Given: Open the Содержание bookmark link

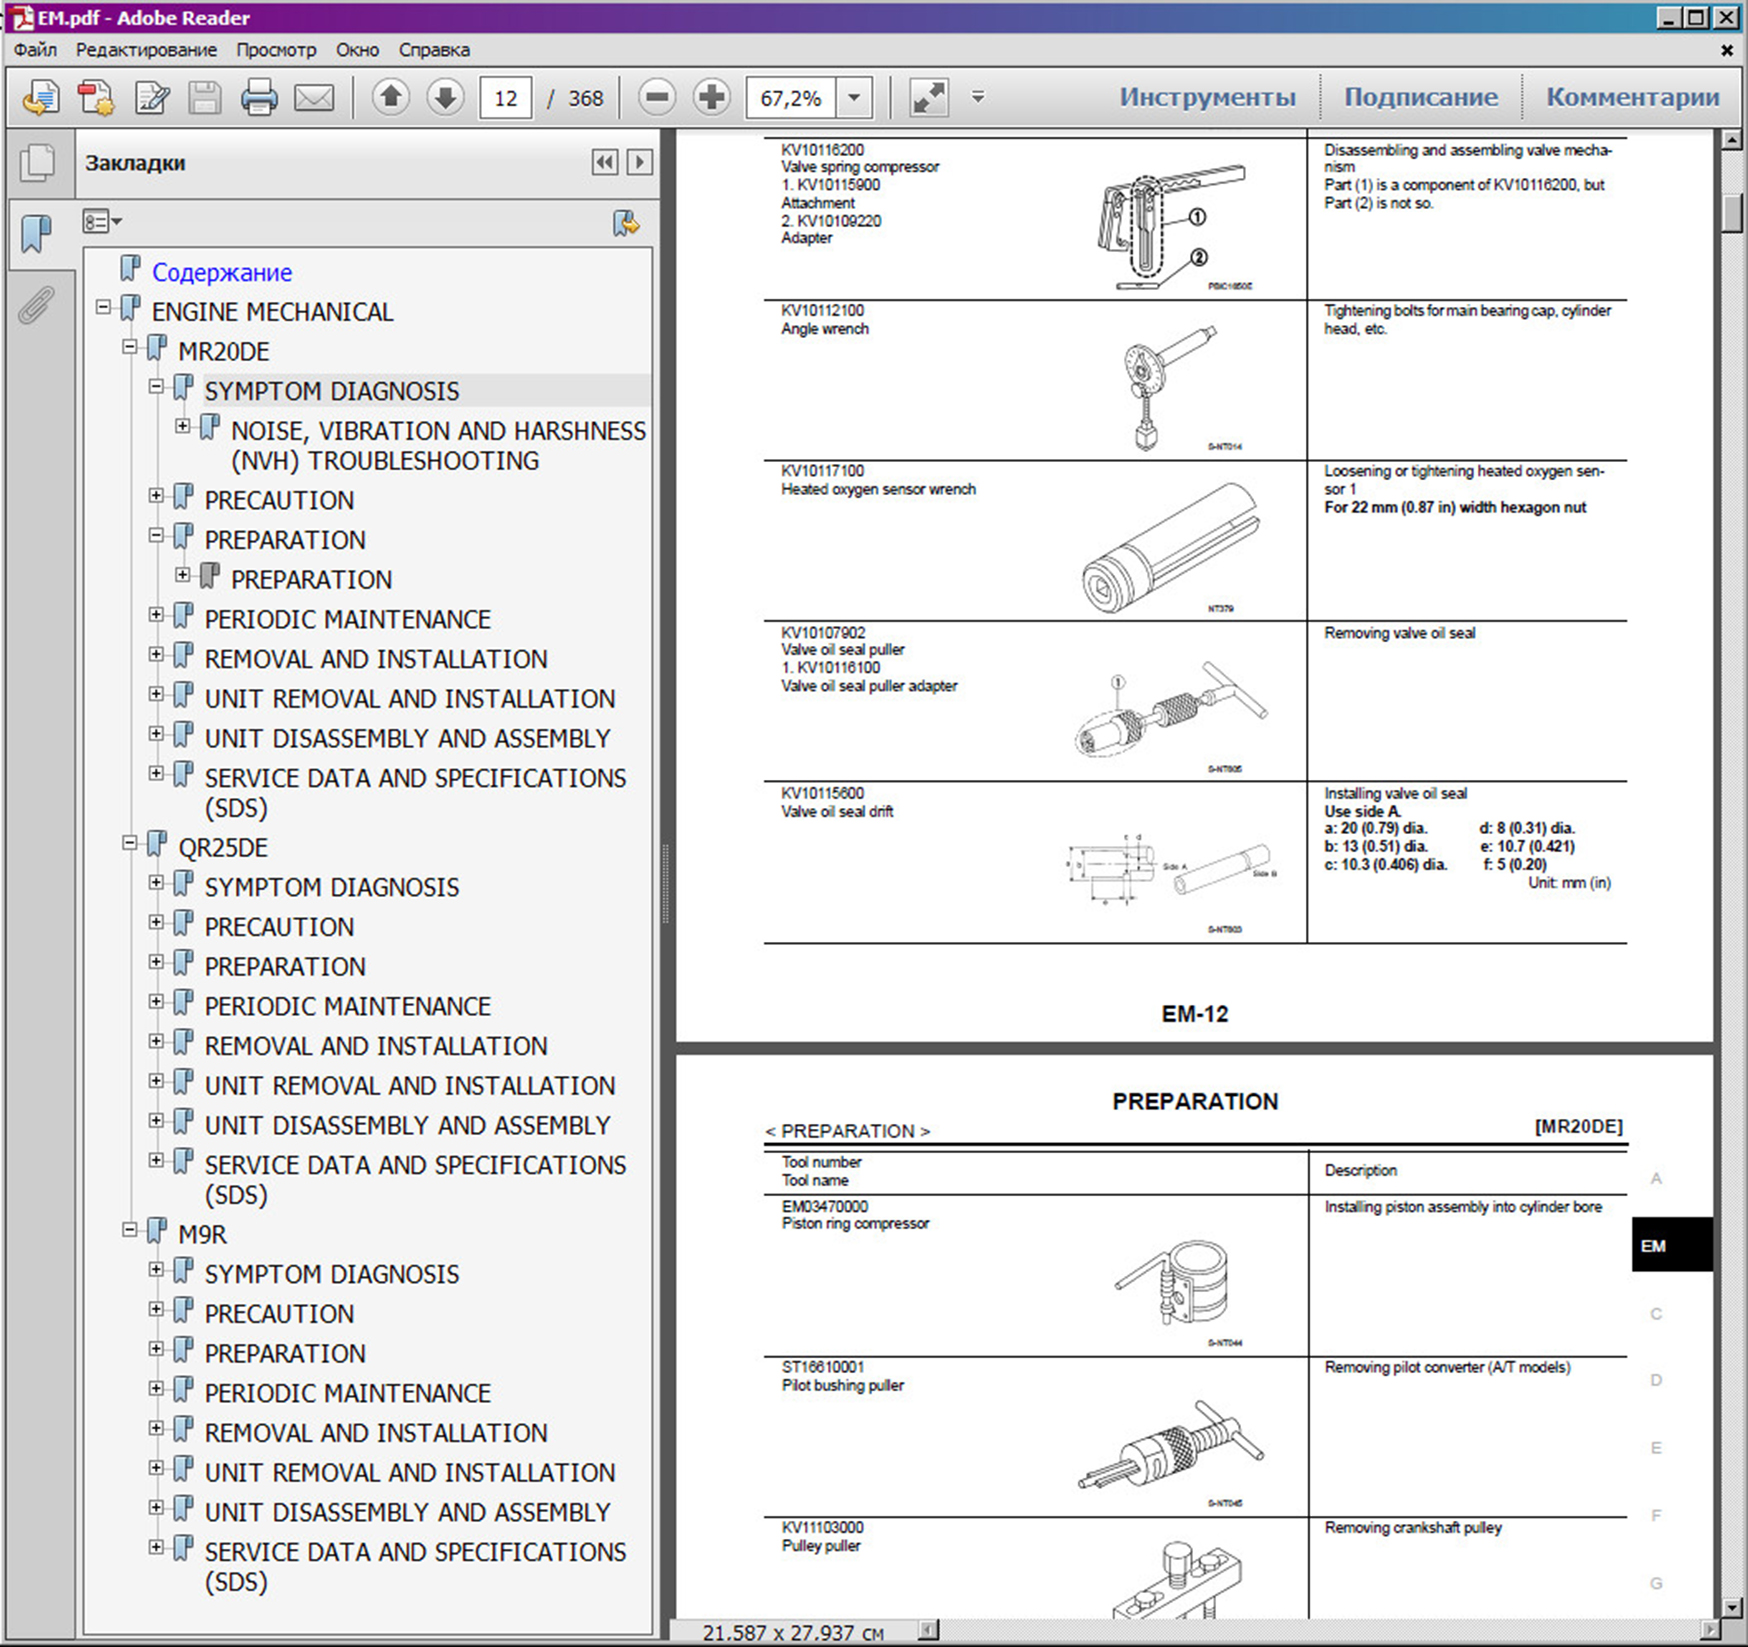Looking at the screenshot, I should pyautogui.click(x=222, y=272).
